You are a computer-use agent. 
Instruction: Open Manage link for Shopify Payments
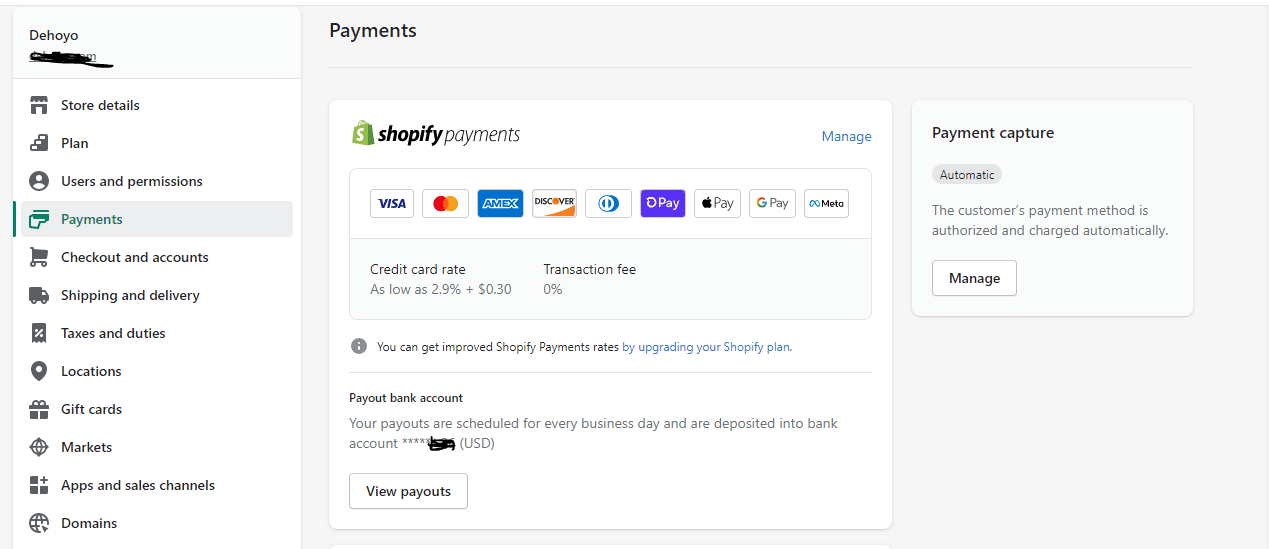click(847, 136)
